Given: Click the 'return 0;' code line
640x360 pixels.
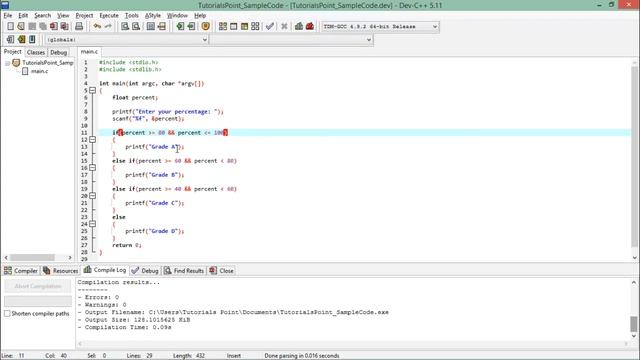Looking at the screenshot, I should [x=127, y=245].
